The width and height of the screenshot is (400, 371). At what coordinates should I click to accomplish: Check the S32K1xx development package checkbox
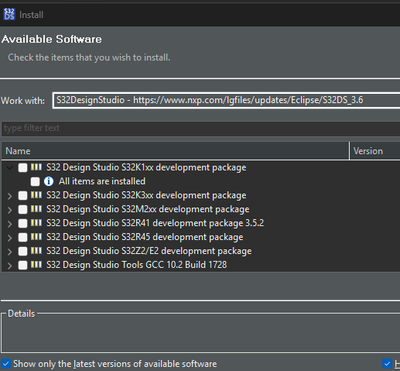coord(23,168)
